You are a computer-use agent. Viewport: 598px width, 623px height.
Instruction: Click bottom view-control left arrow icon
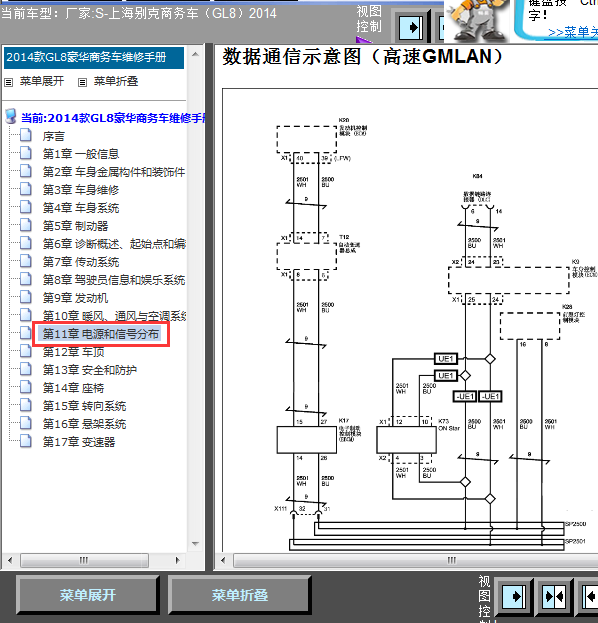(590, 596)
